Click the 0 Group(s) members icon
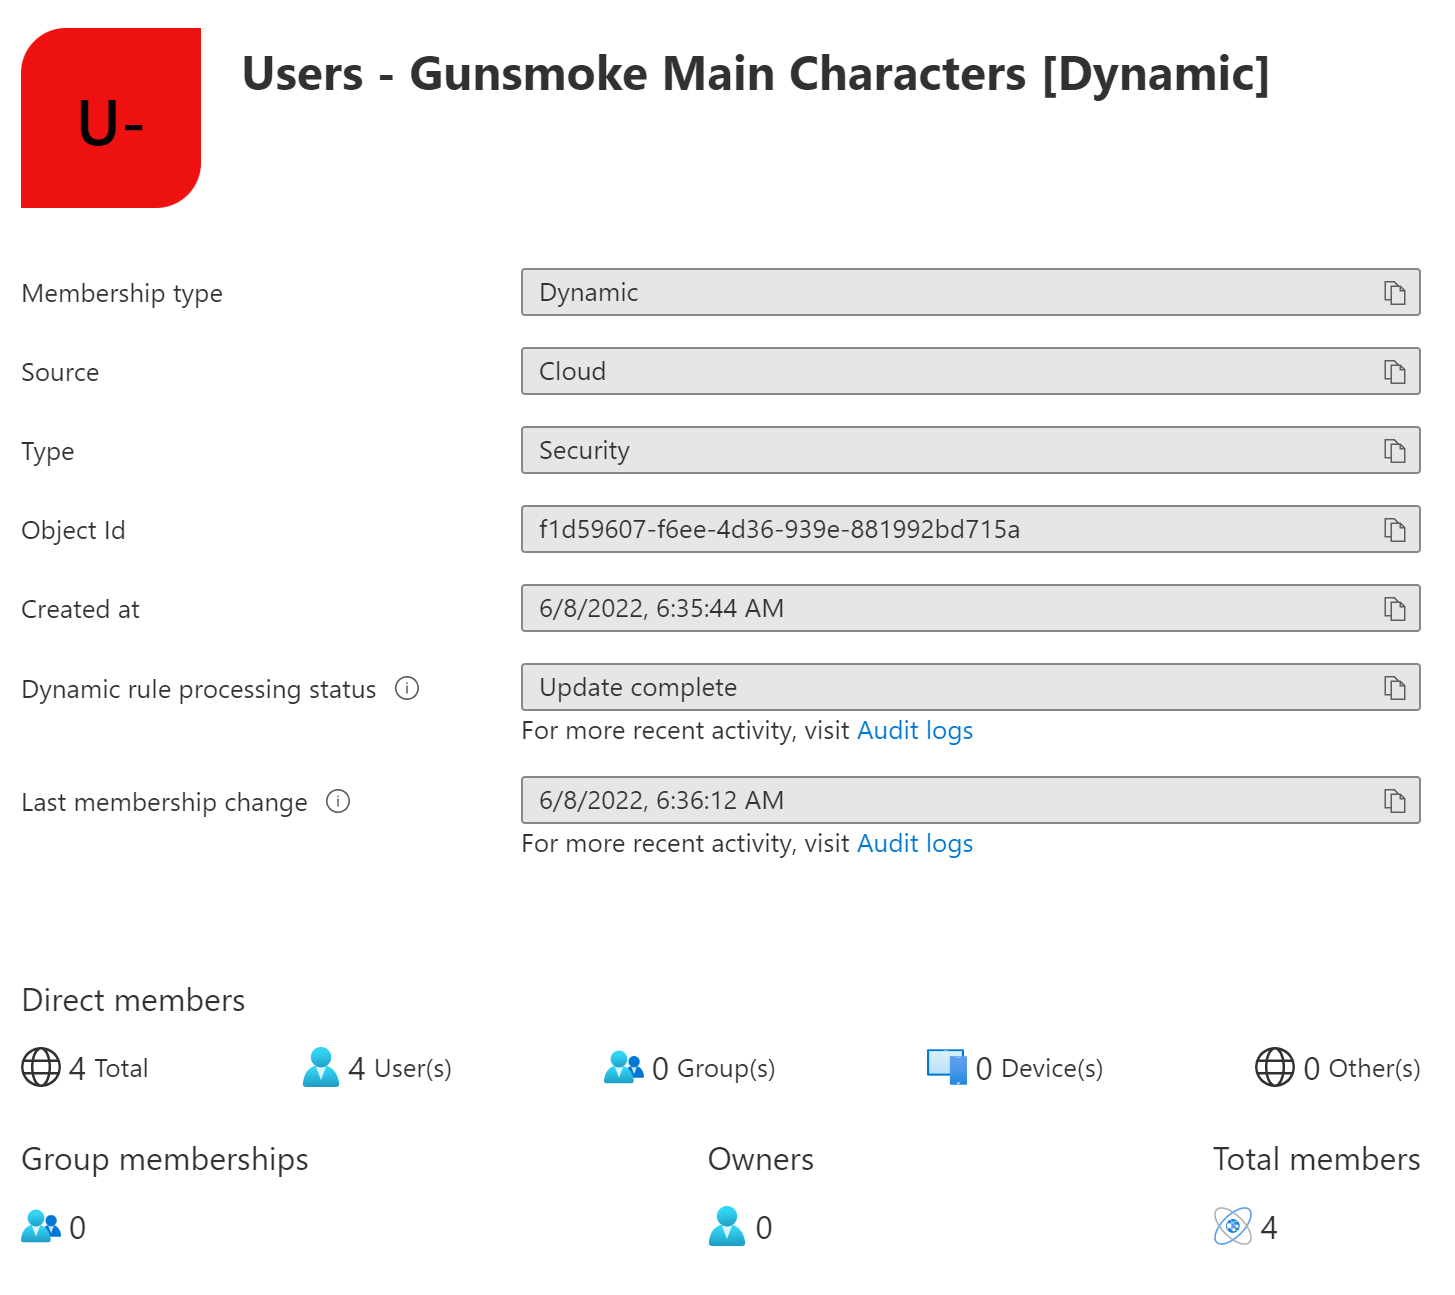The image size is (1455, 1295). [624, 1067]
